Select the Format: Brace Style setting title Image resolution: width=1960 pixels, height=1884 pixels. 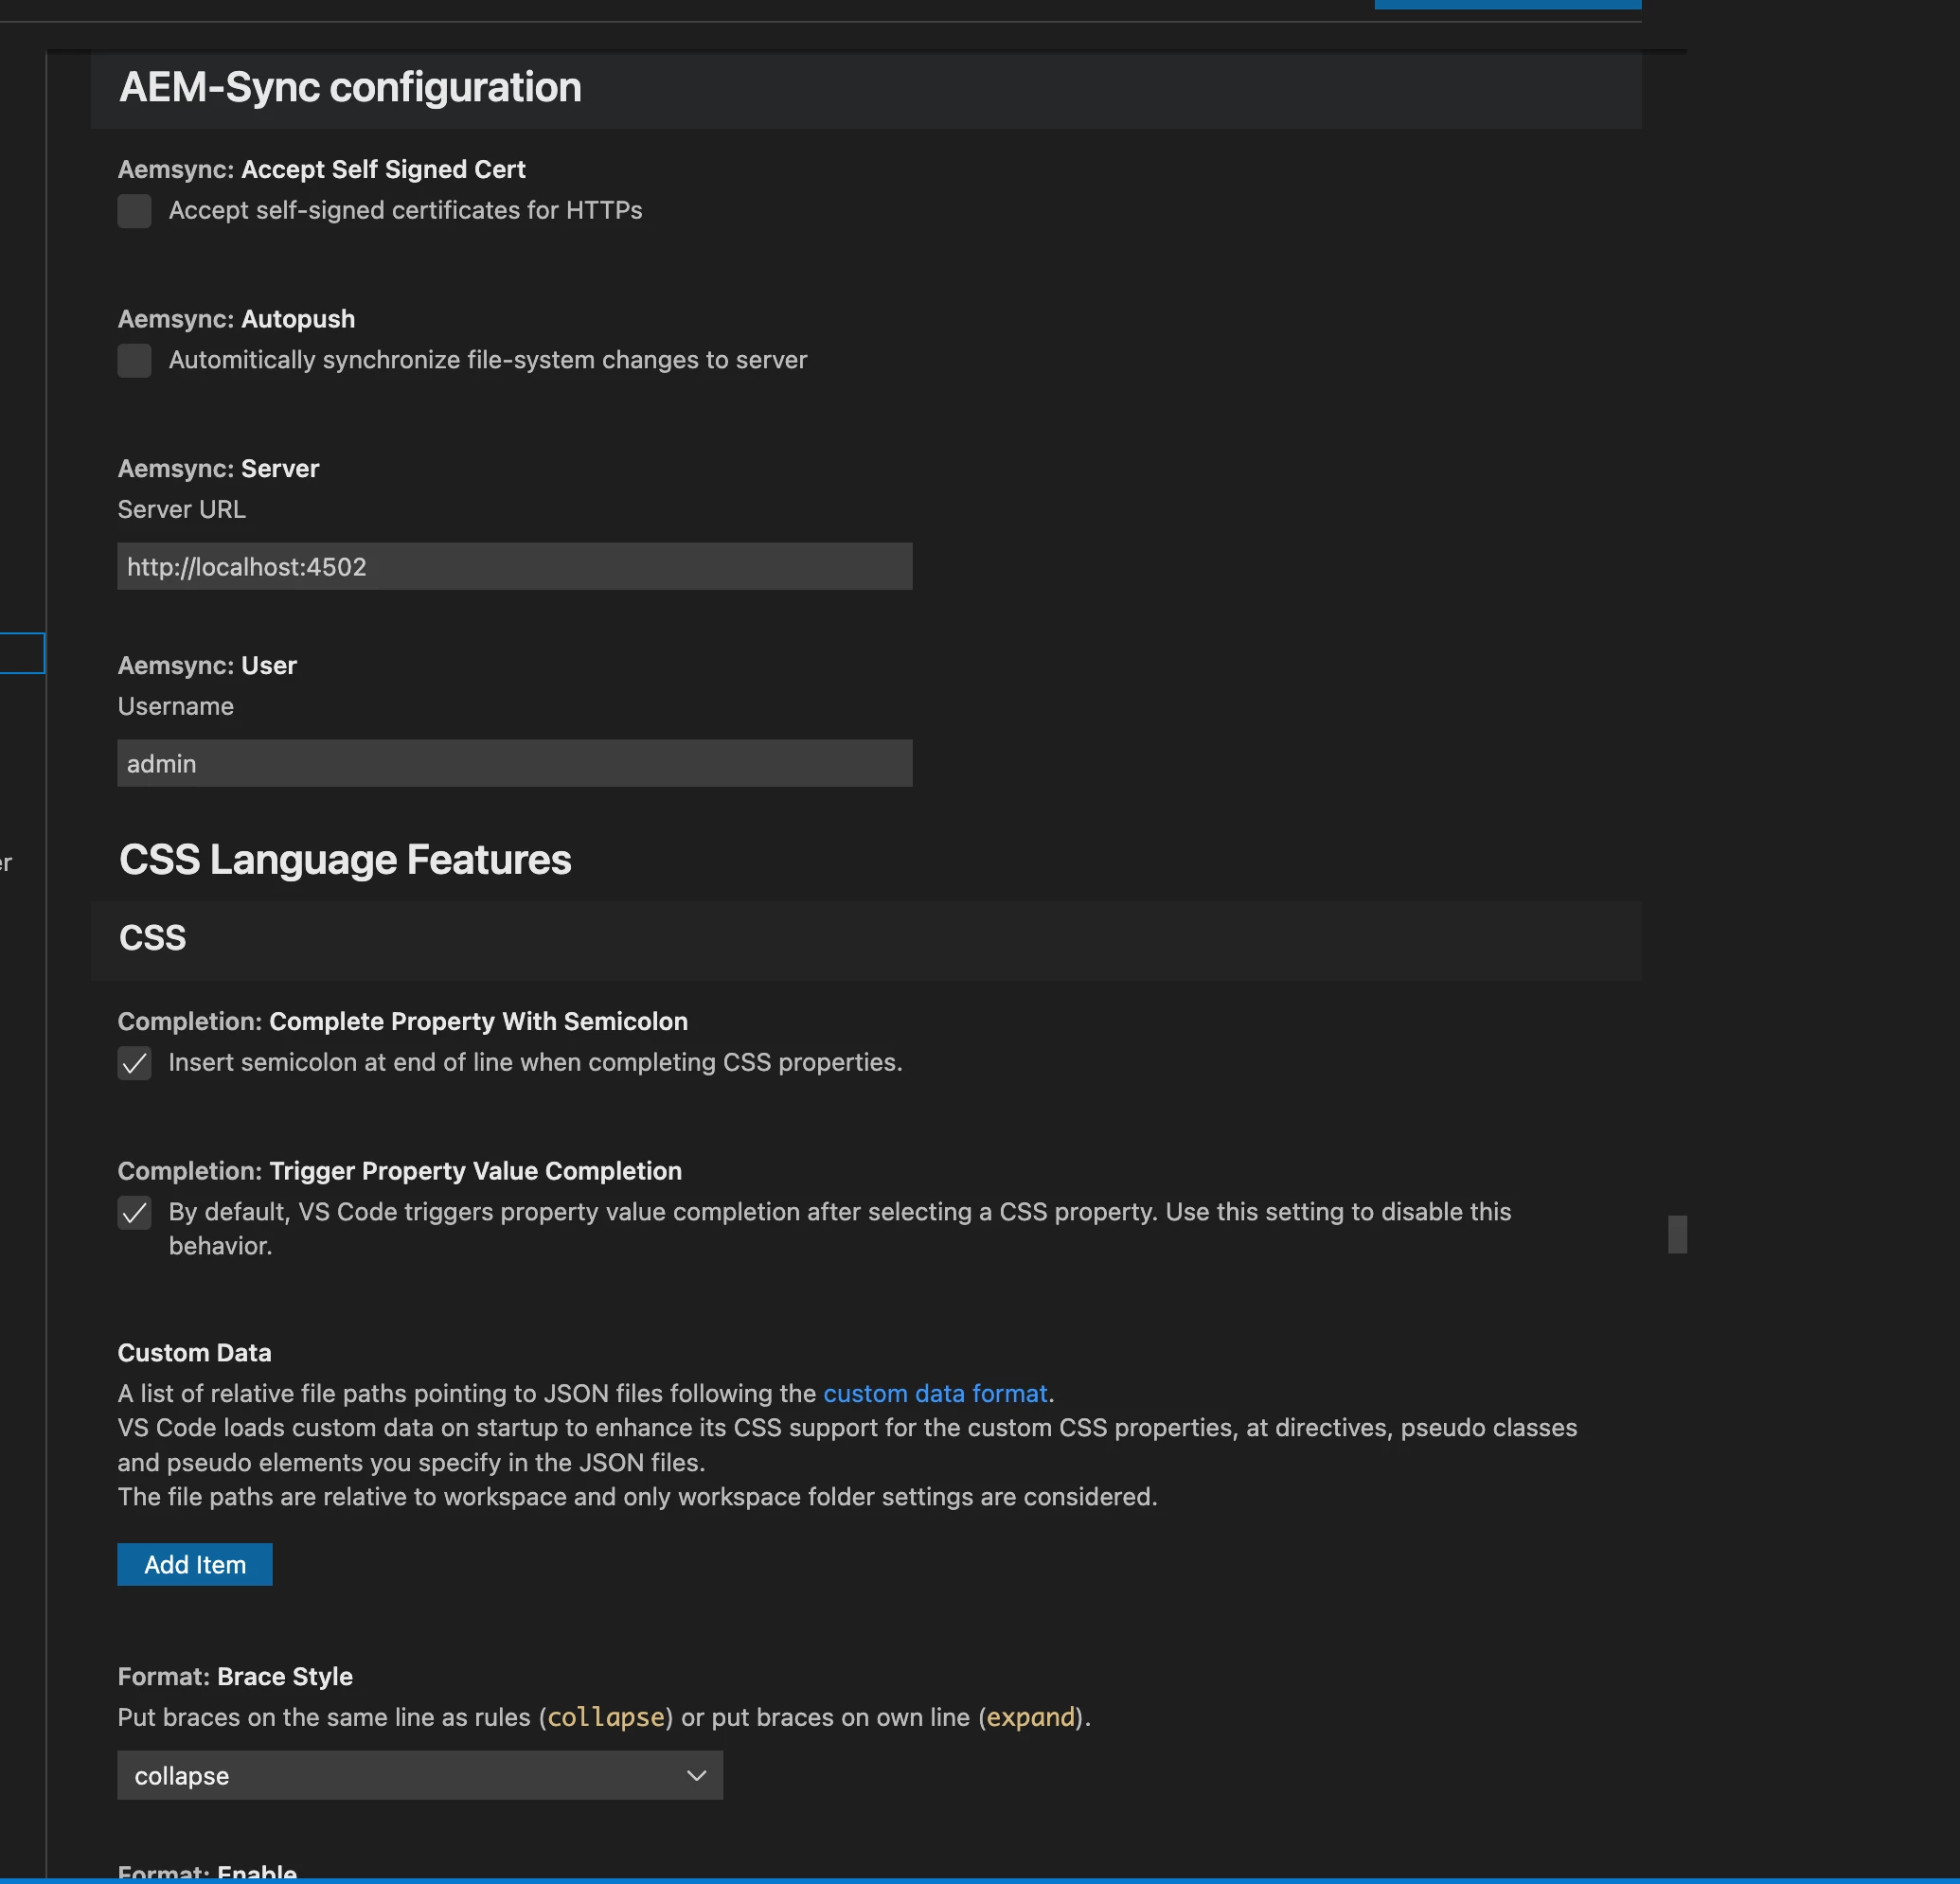(x=235, y=1677)
